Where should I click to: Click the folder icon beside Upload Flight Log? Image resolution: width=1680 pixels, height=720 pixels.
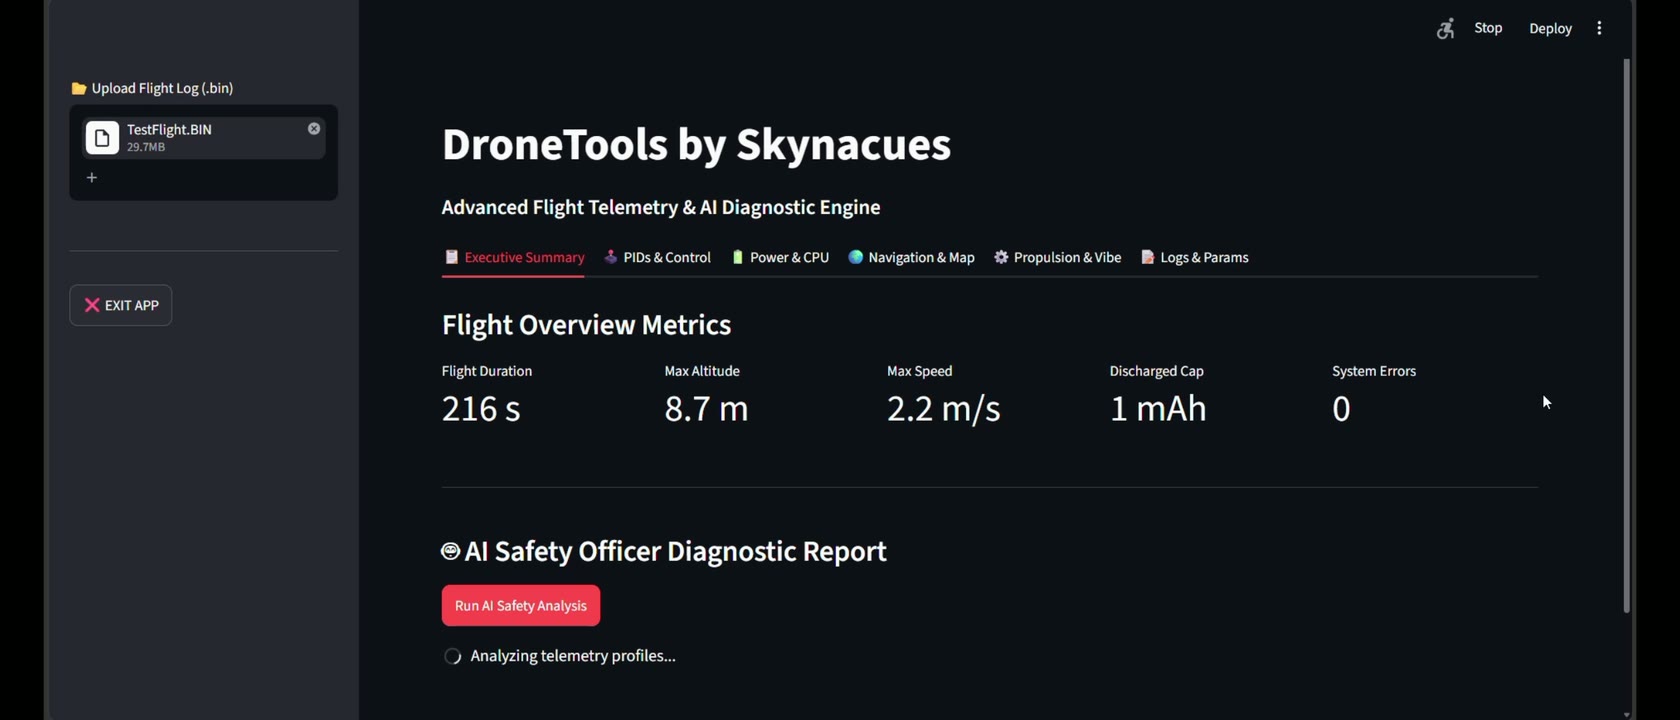click(x=79, y=88)
